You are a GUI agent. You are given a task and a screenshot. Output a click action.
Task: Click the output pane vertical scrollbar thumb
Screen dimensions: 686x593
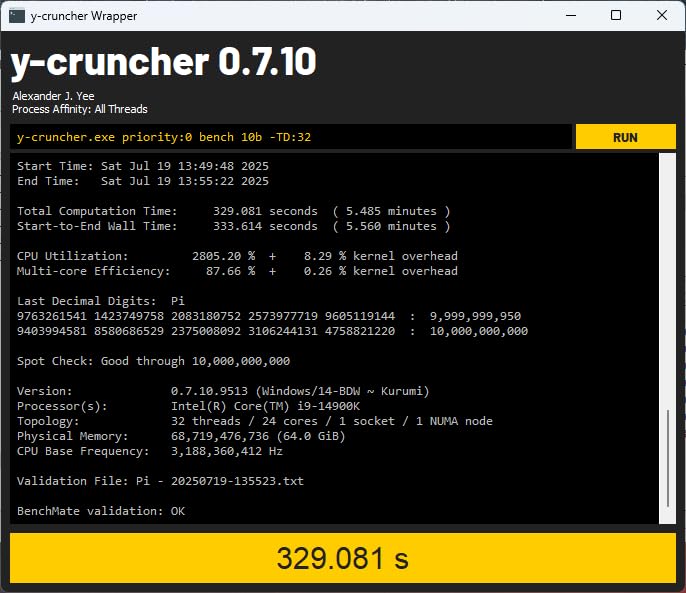[668, 458]
